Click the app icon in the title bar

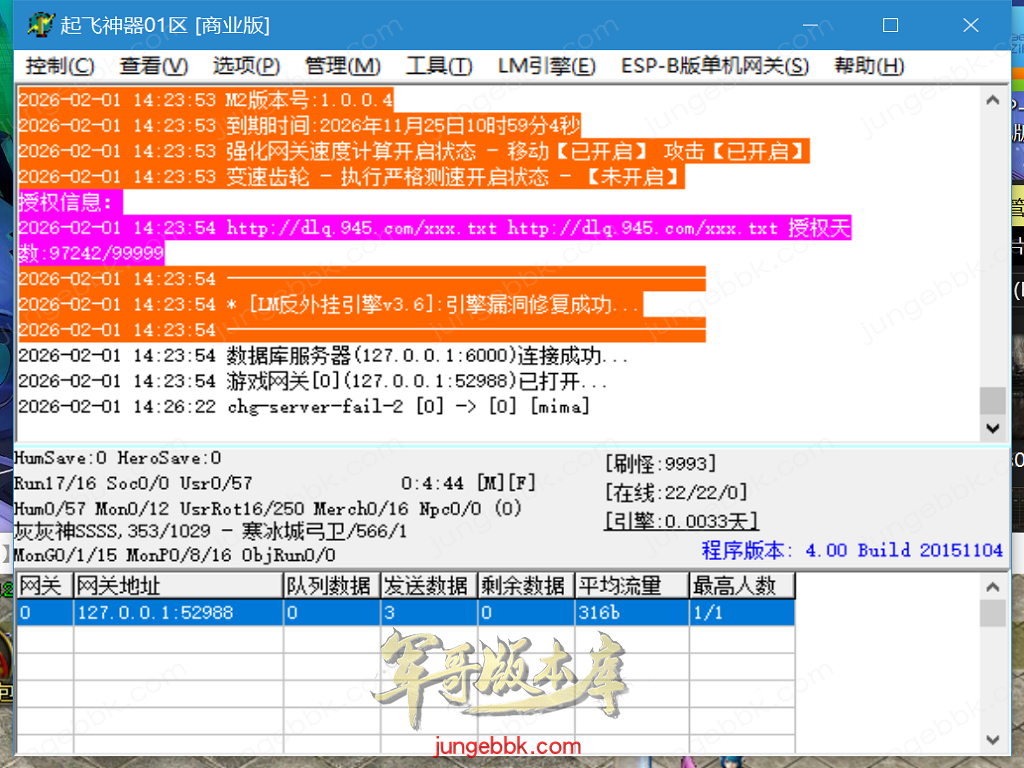click(40, 25)
